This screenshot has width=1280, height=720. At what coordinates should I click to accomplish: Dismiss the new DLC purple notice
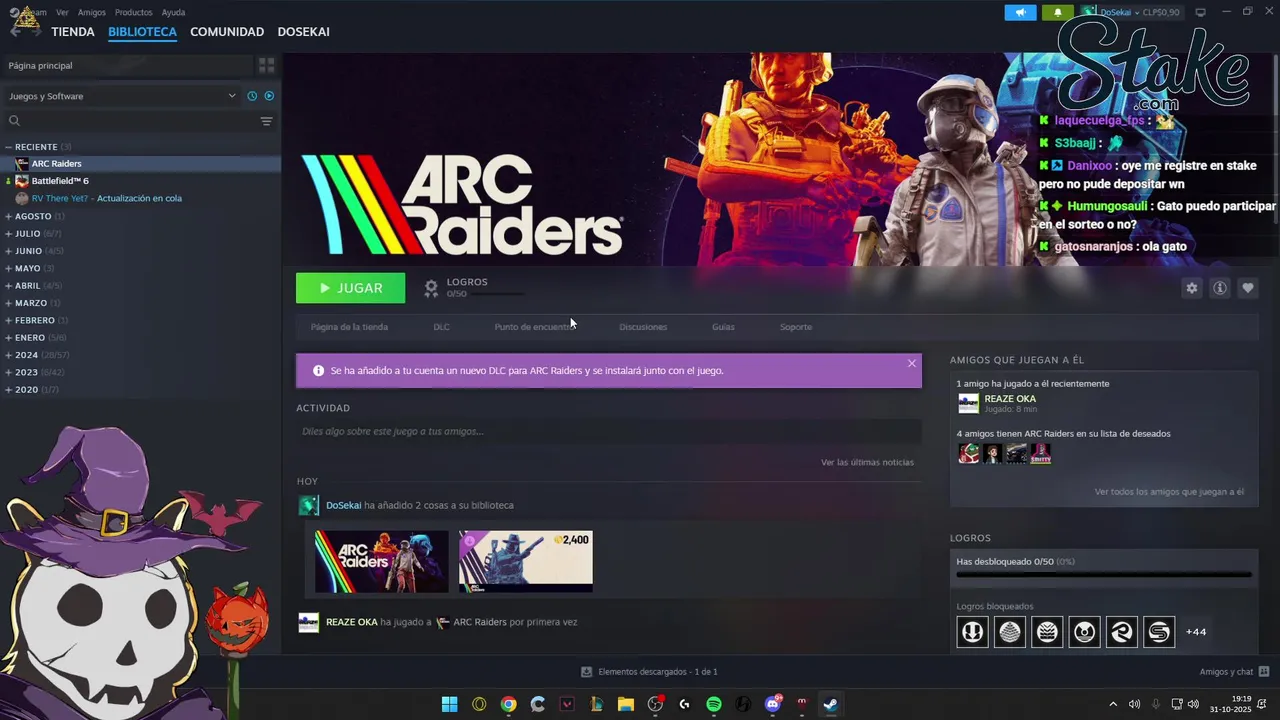point(911,363)
